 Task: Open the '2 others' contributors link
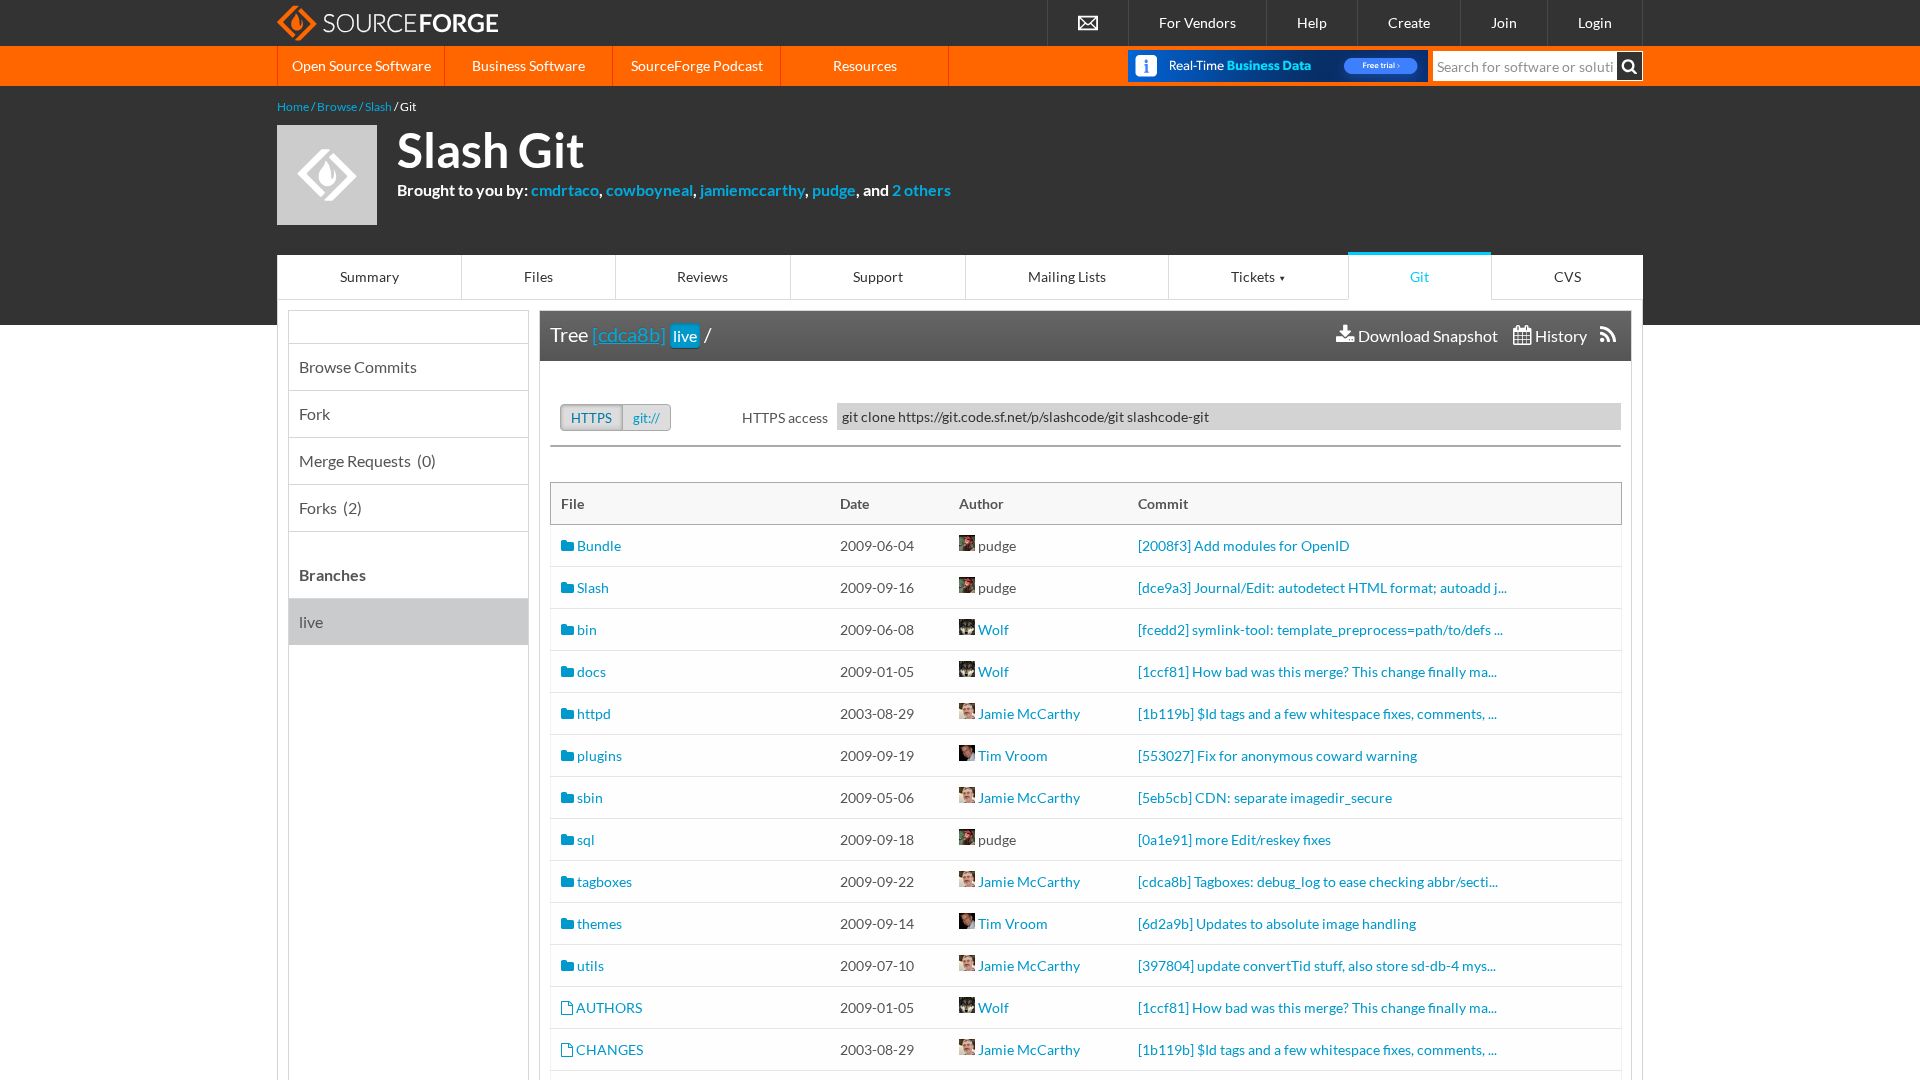pyautogui.click(x=921, y=190)
